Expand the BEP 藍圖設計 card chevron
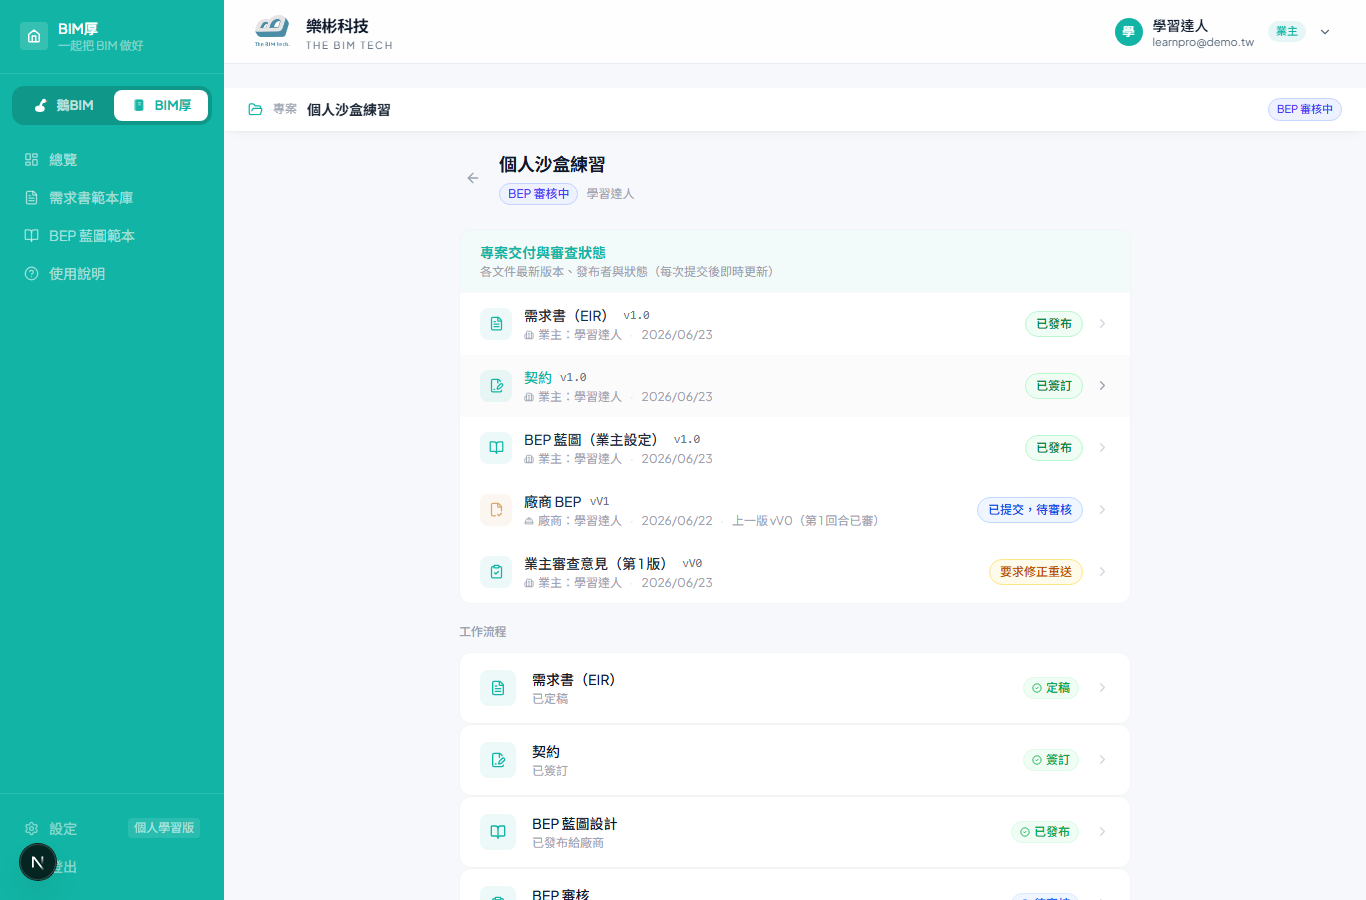 [x=1102, y=832]
